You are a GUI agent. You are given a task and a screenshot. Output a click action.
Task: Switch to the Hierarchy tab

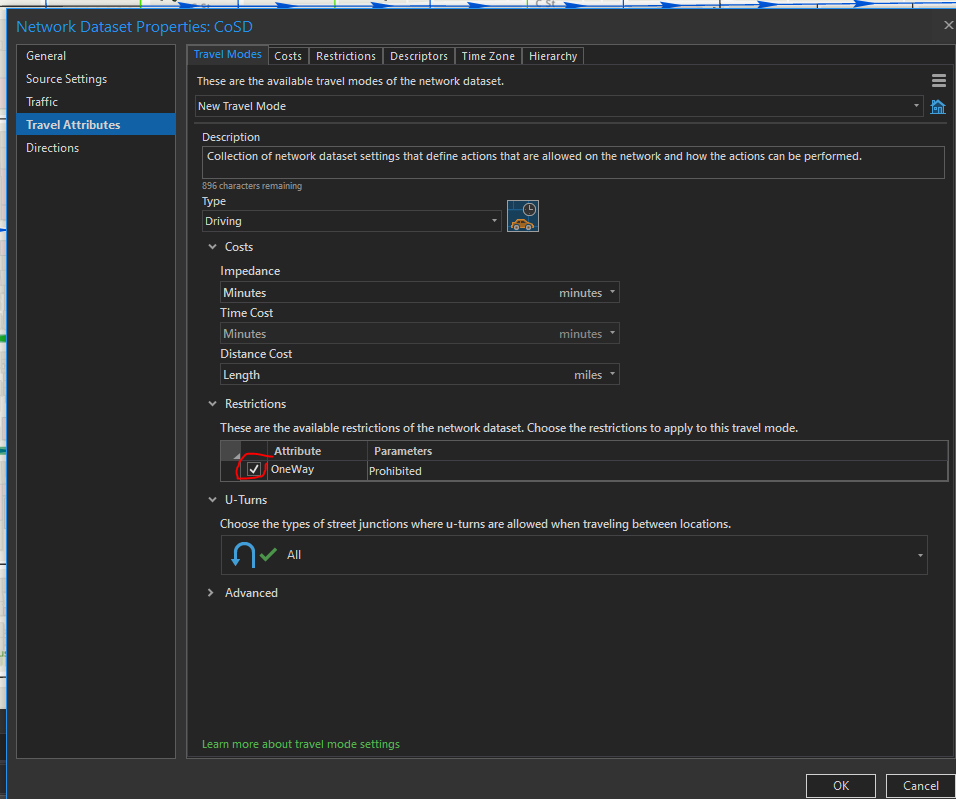(x=552, y=56)
